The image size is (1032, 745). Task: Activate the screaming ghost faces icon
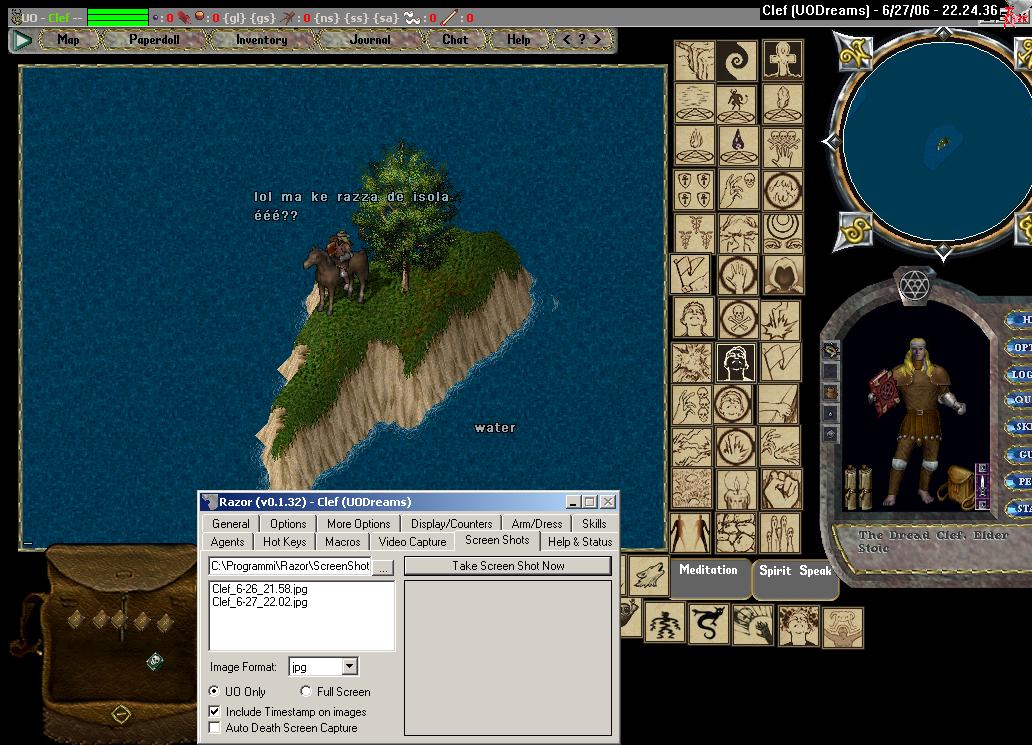coord(779,533)
